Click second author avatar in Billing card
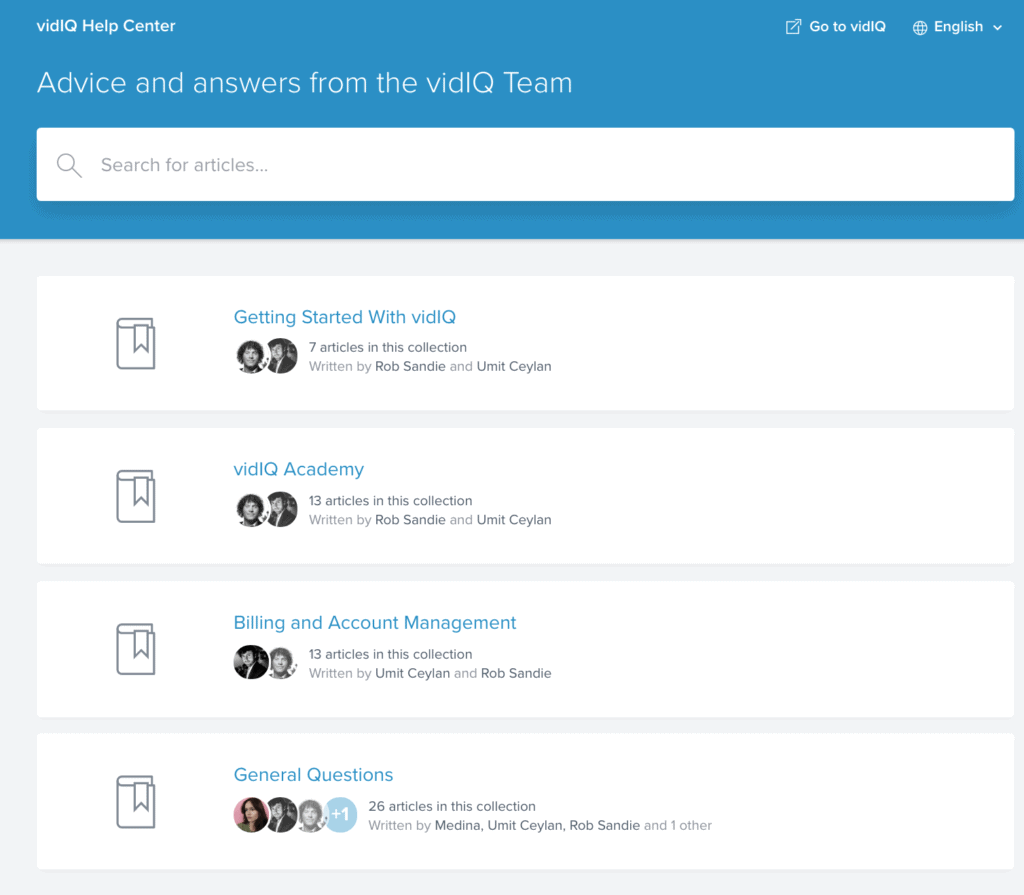 [x=282, y=662]
